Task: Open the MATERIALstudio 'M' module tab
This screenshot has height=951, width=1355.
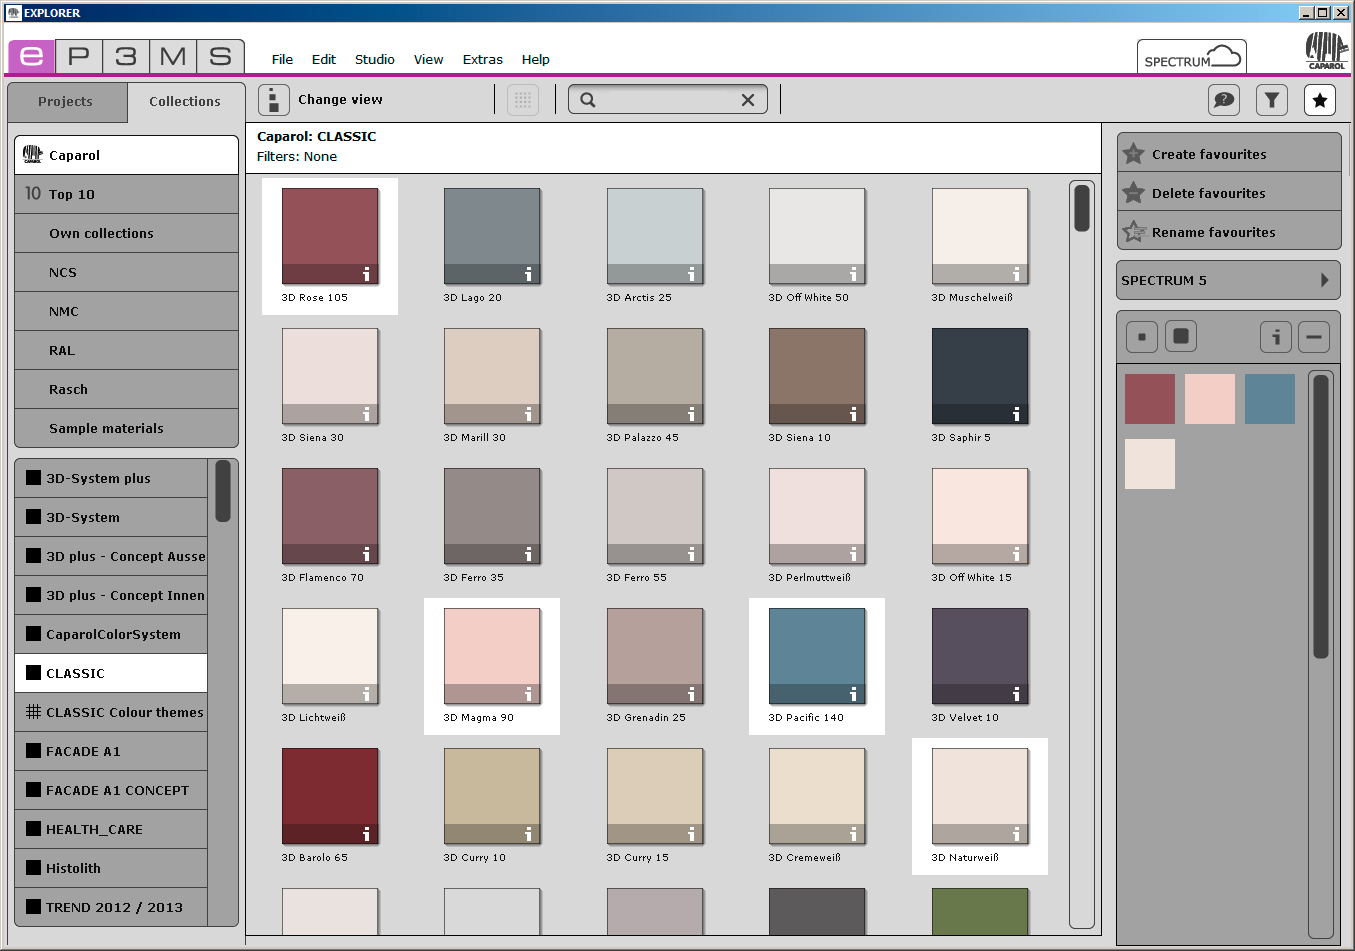Action: coord(173,56)
